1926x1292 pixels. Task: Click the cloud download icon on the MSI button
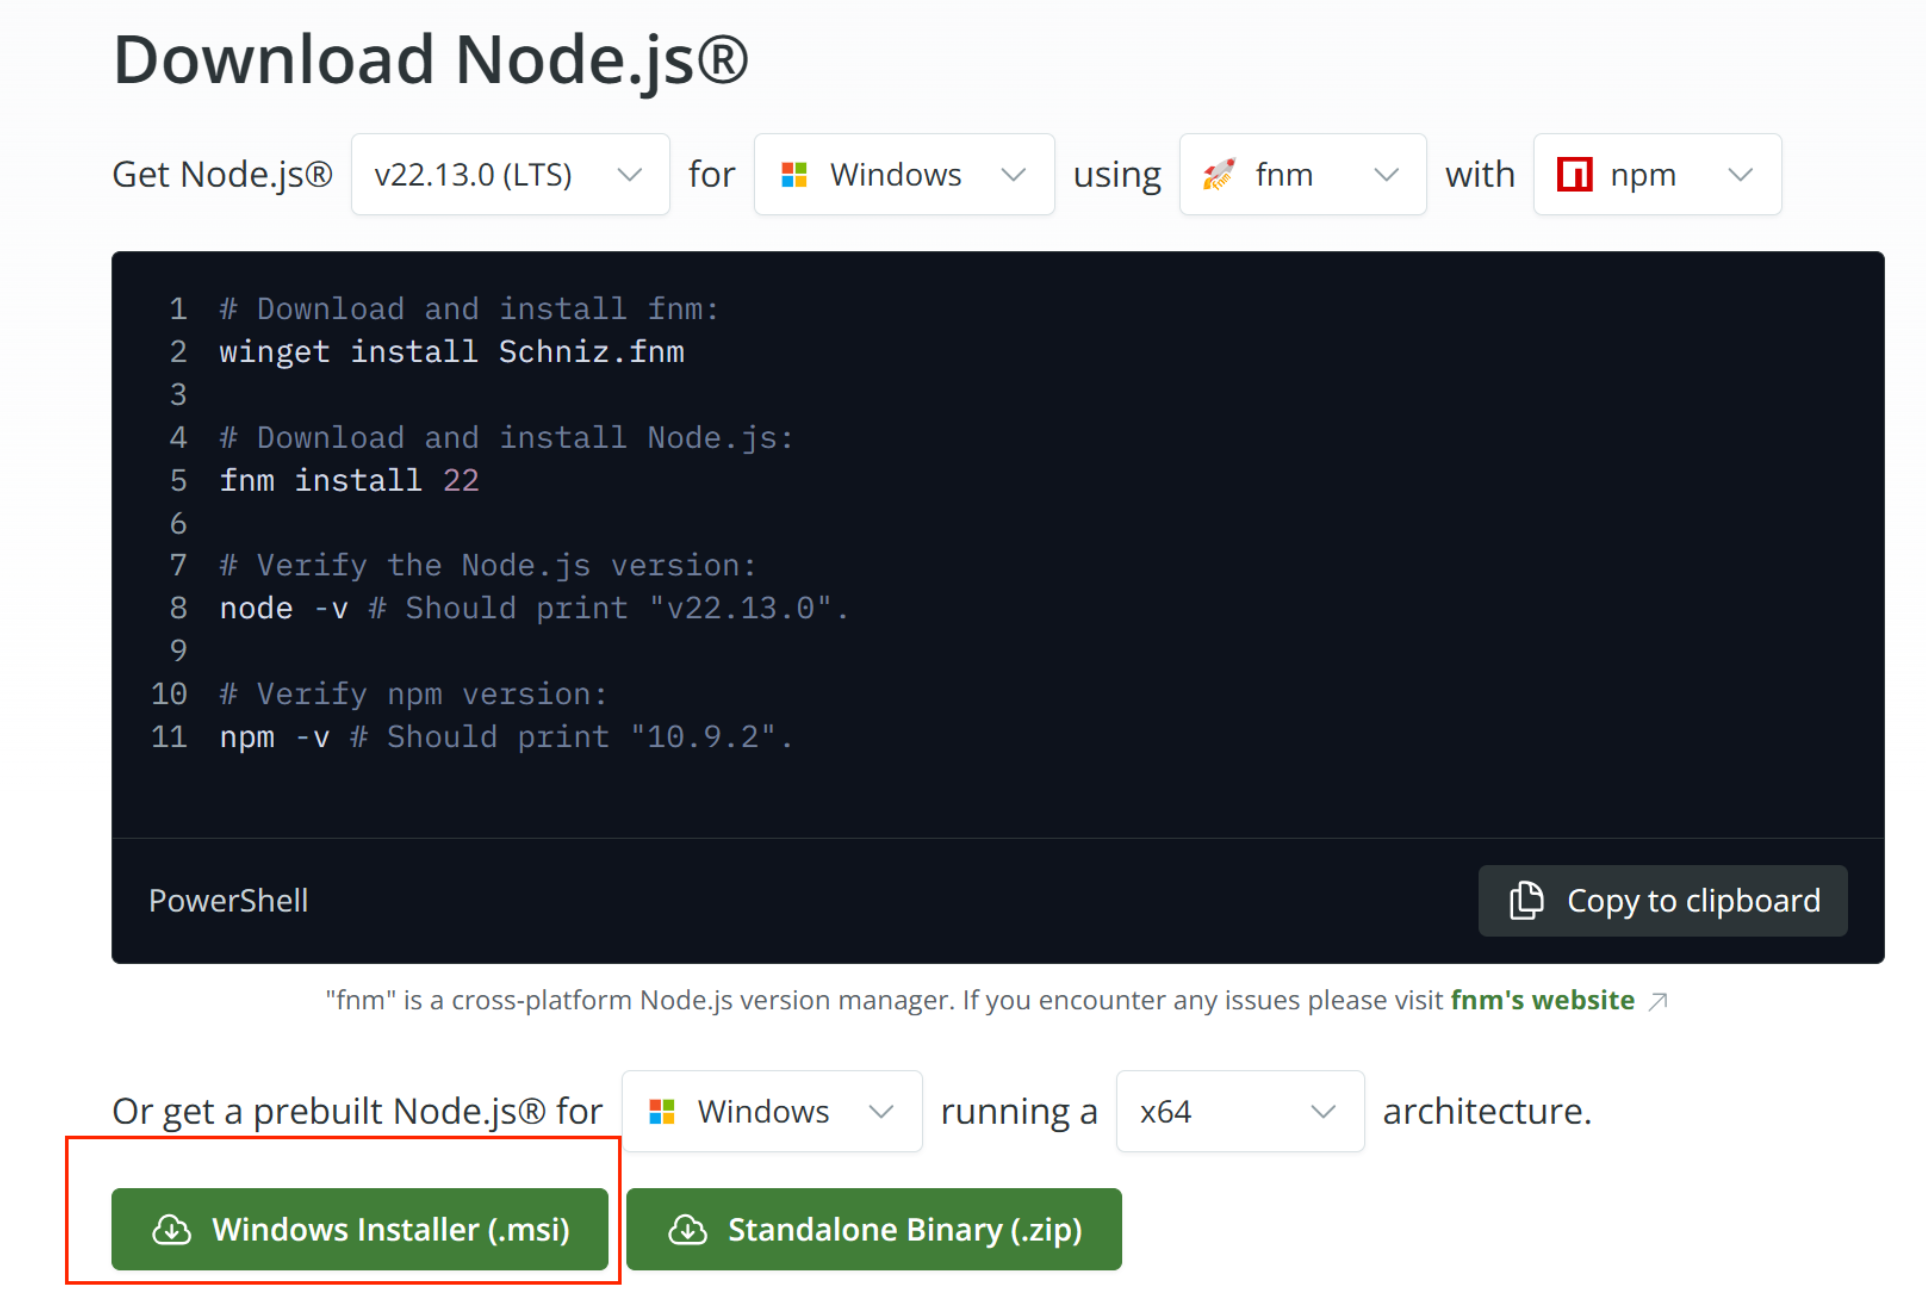tap(171, 1229)
